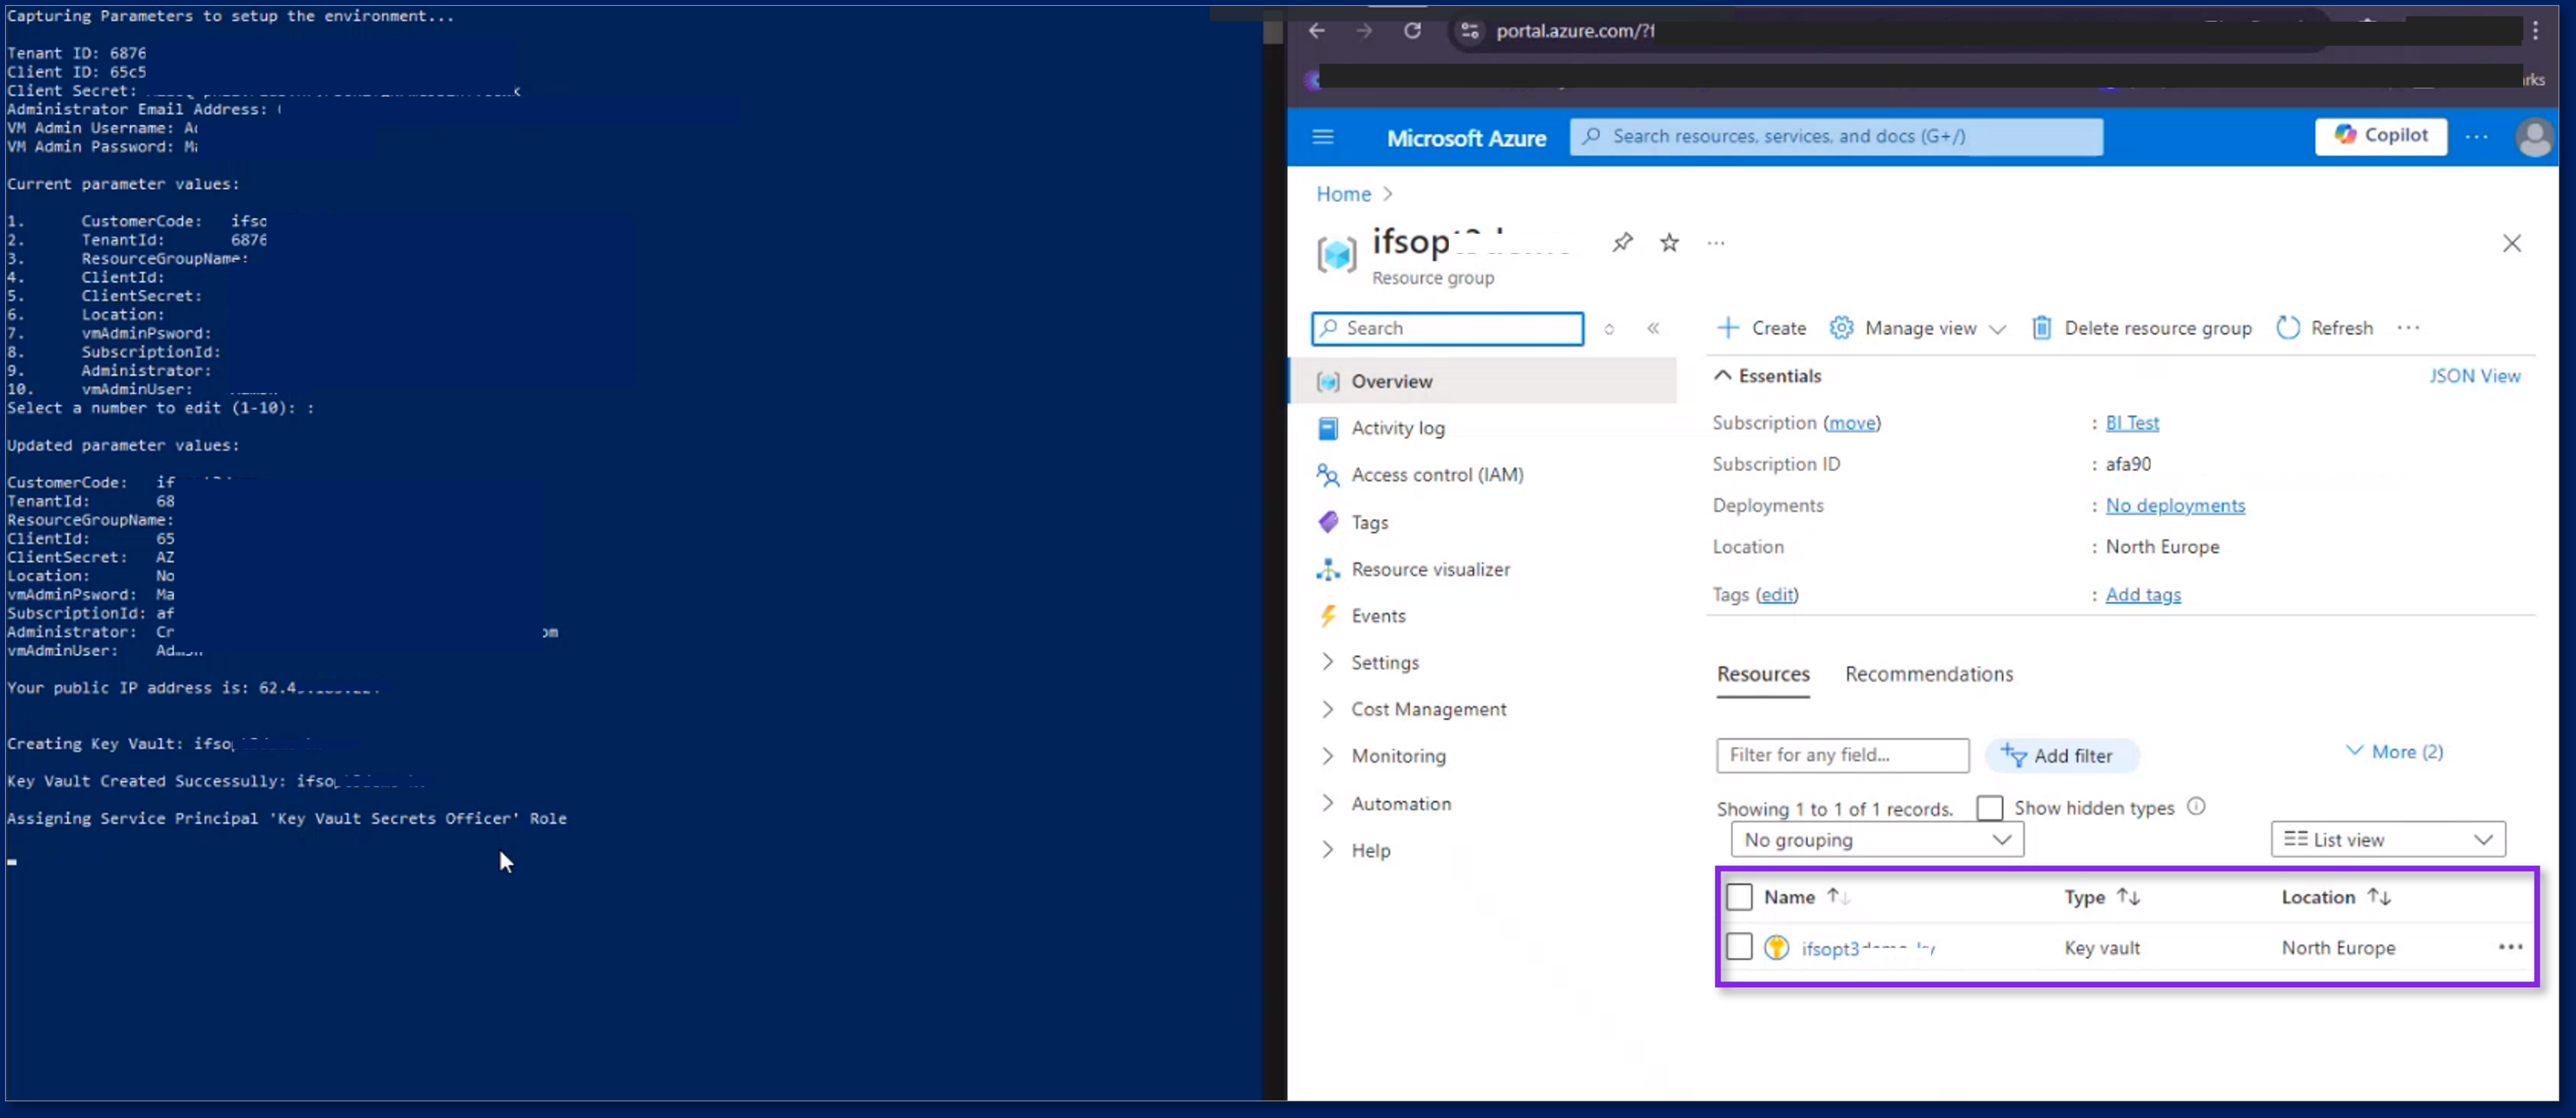This screenshot has height=1118, width=2576.
Task: Open JSON View
Action: point(2474,376)
